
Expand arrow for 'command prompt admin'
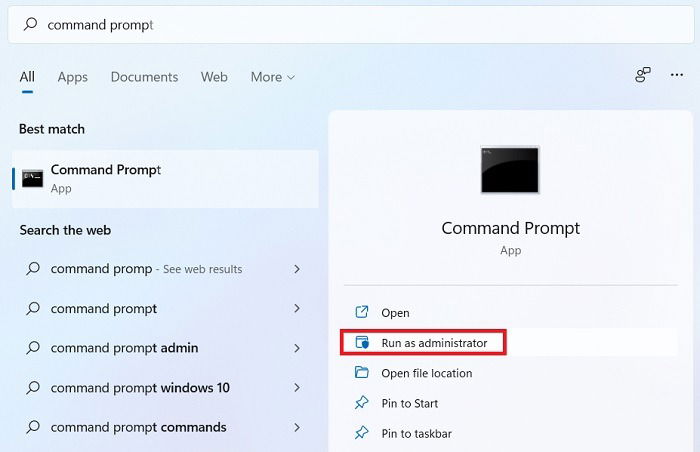coord(297,348)
